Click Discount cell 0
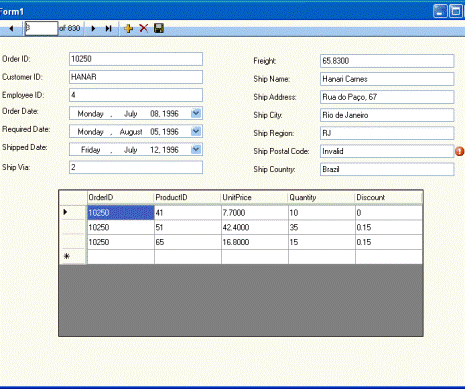Image resolution: width=465 pixels, height=389 pixels. pos(389,213)
